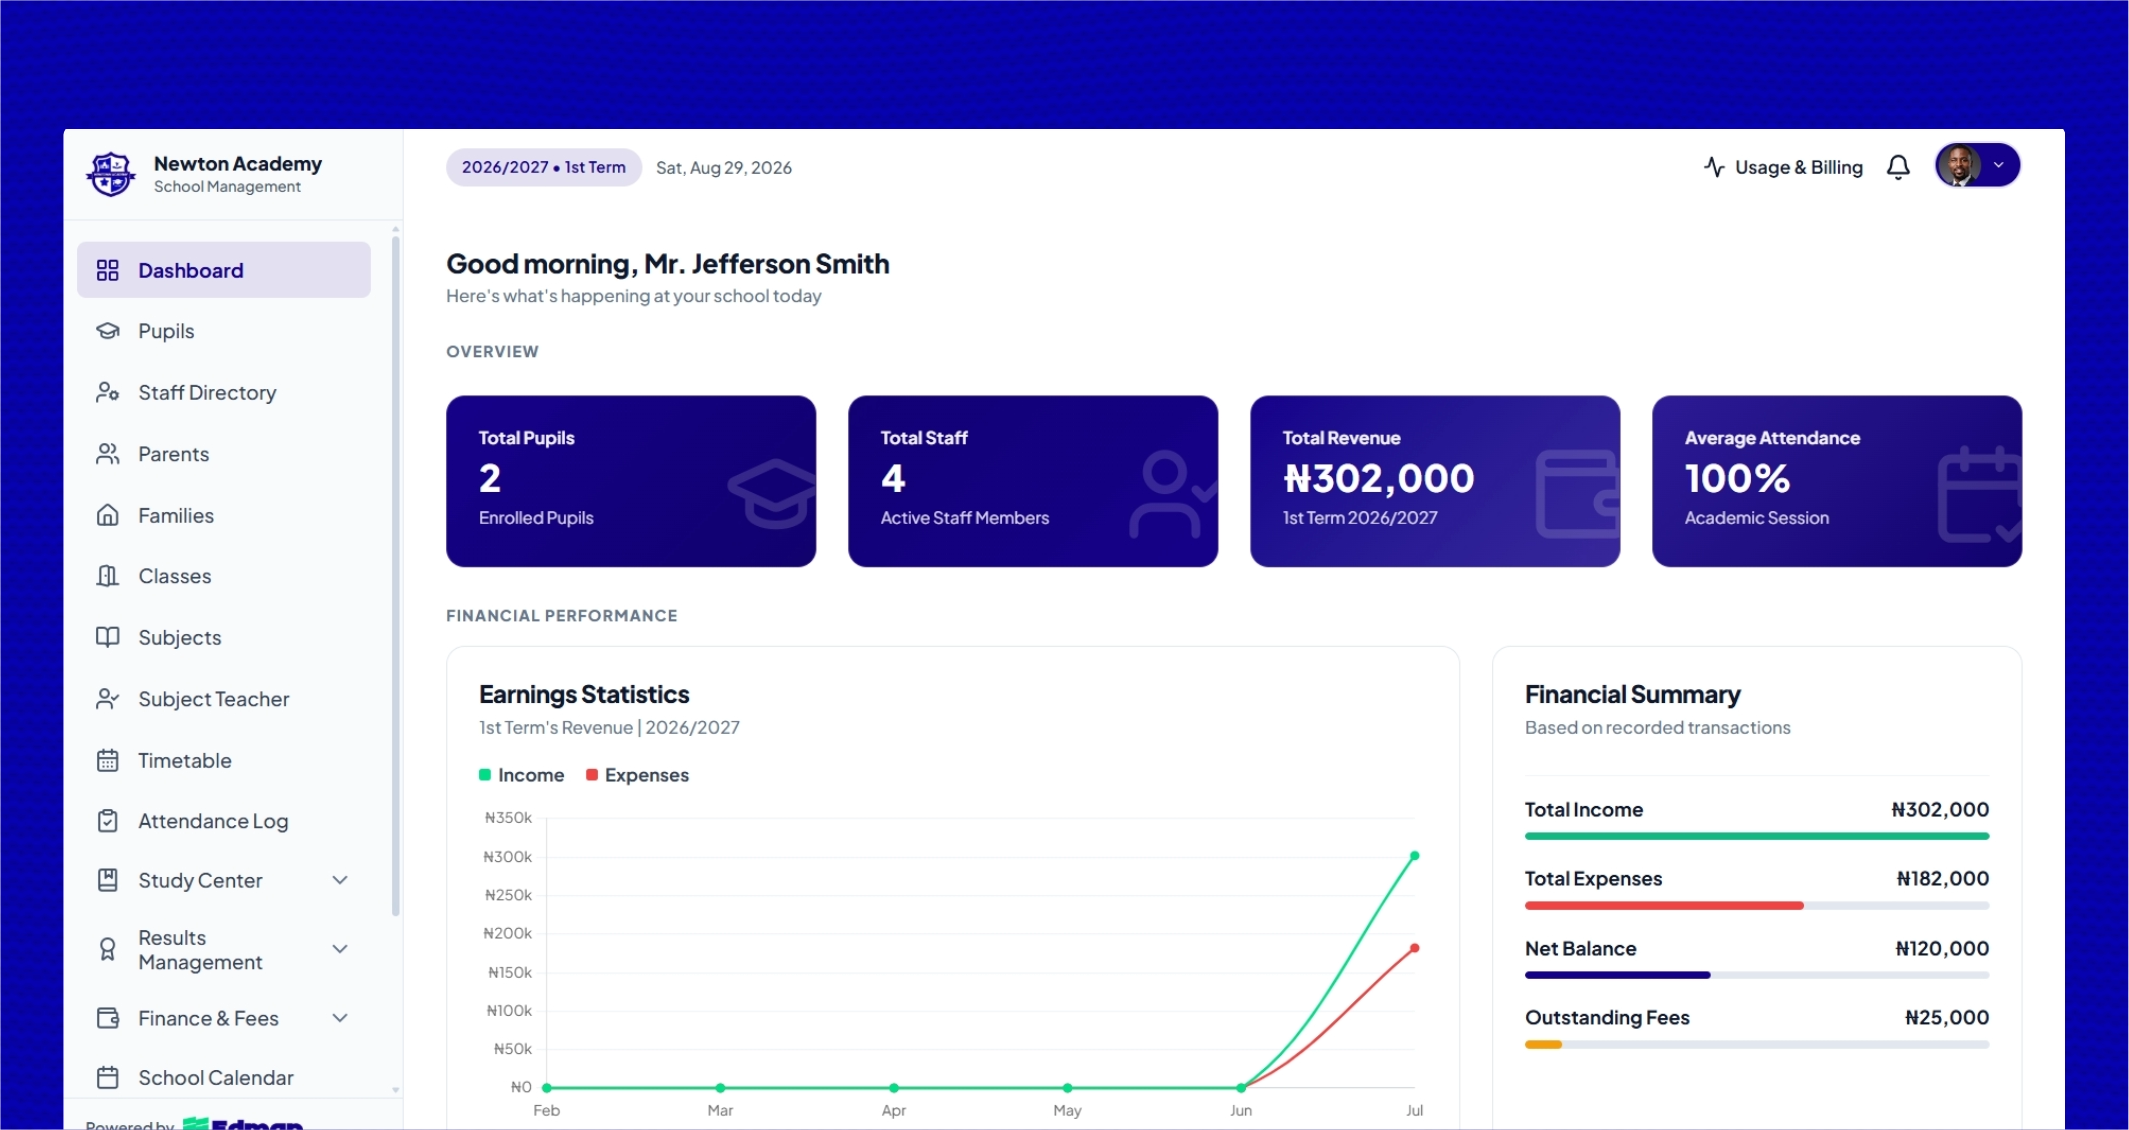
Task: Toggle the Income legend in Earnings chart
Action: click(522, 775)
